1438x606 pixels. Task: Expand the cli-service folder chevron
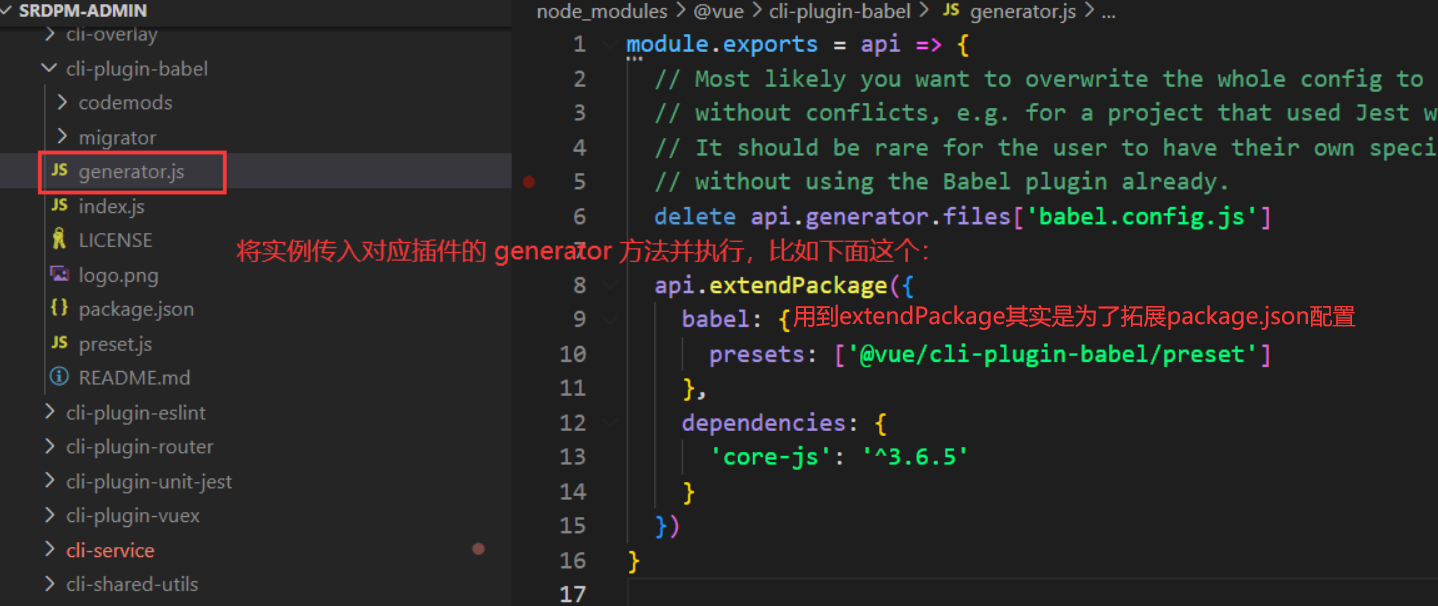coord(49,551)
